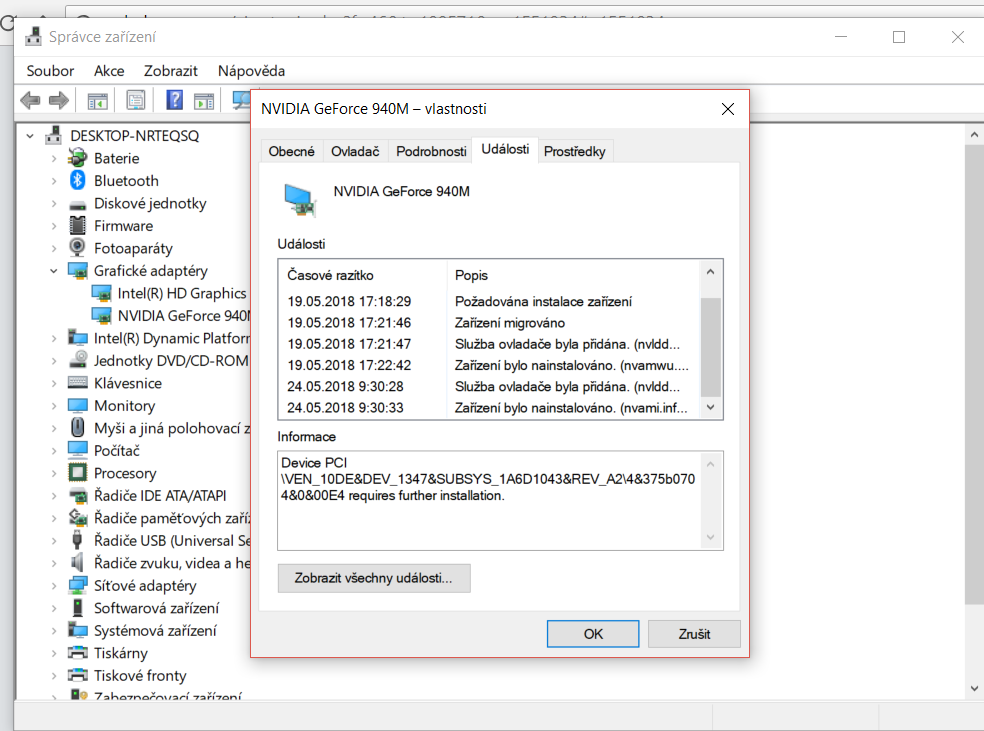The height and width of the screenshot is (731, 984).
Task: Click the Monitory display icon
Action: coord(77,405)
